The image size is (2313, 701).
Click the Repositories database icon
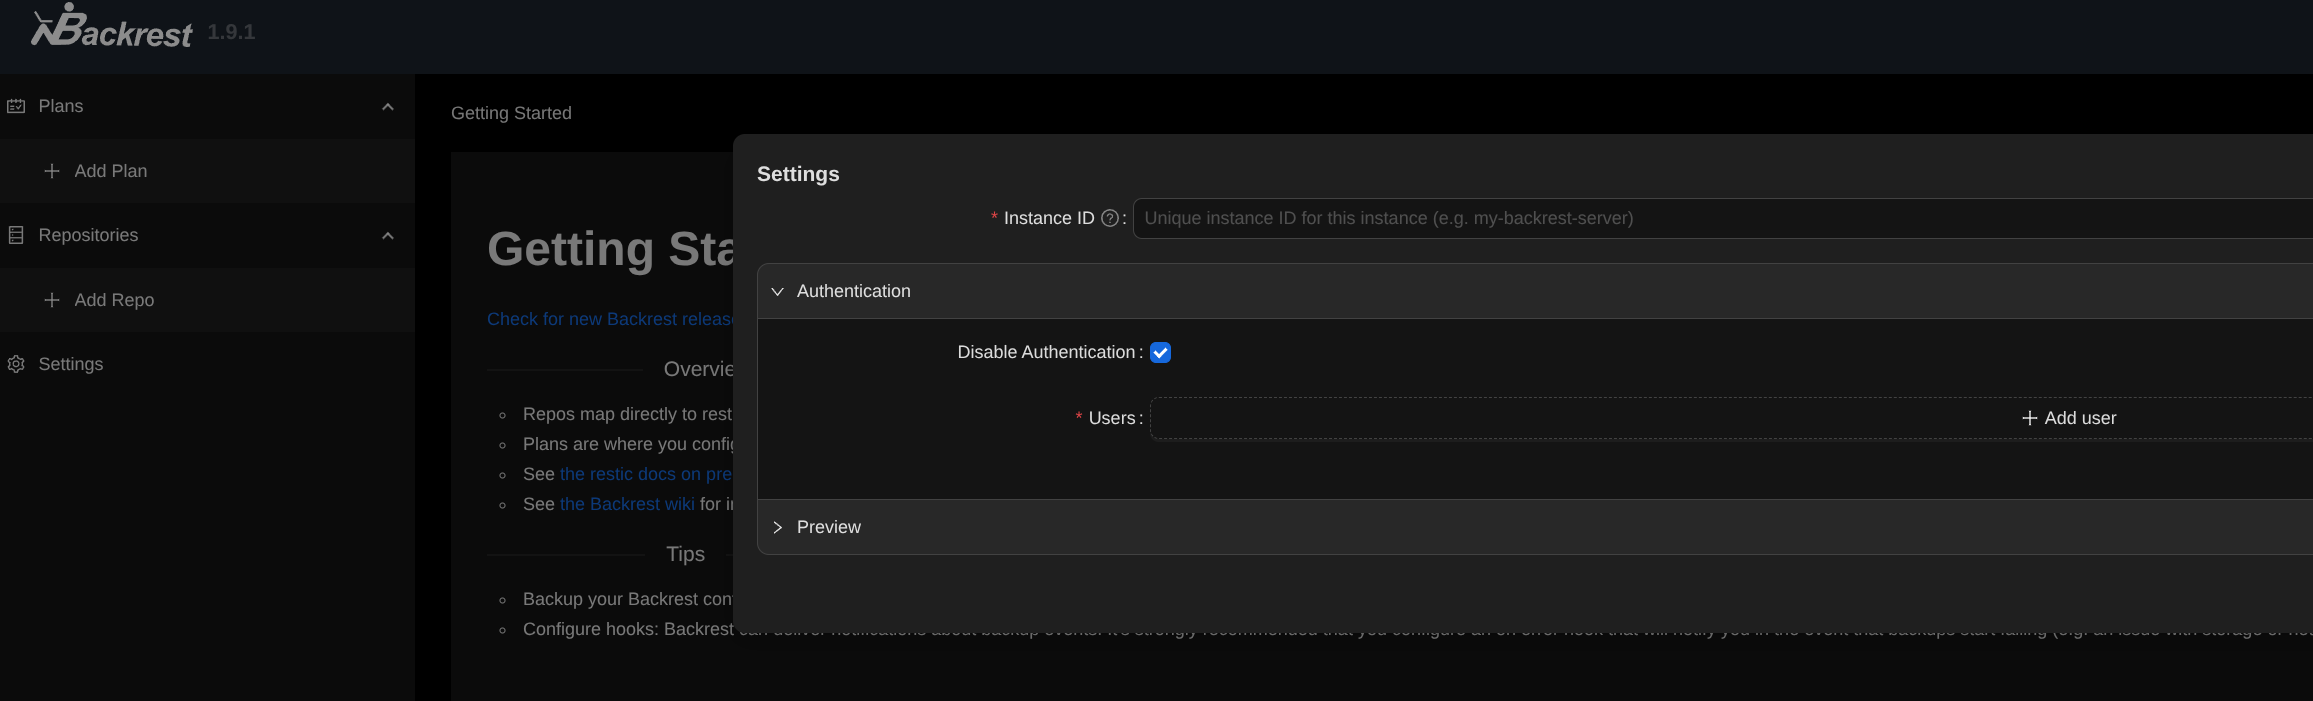[16, 235]
